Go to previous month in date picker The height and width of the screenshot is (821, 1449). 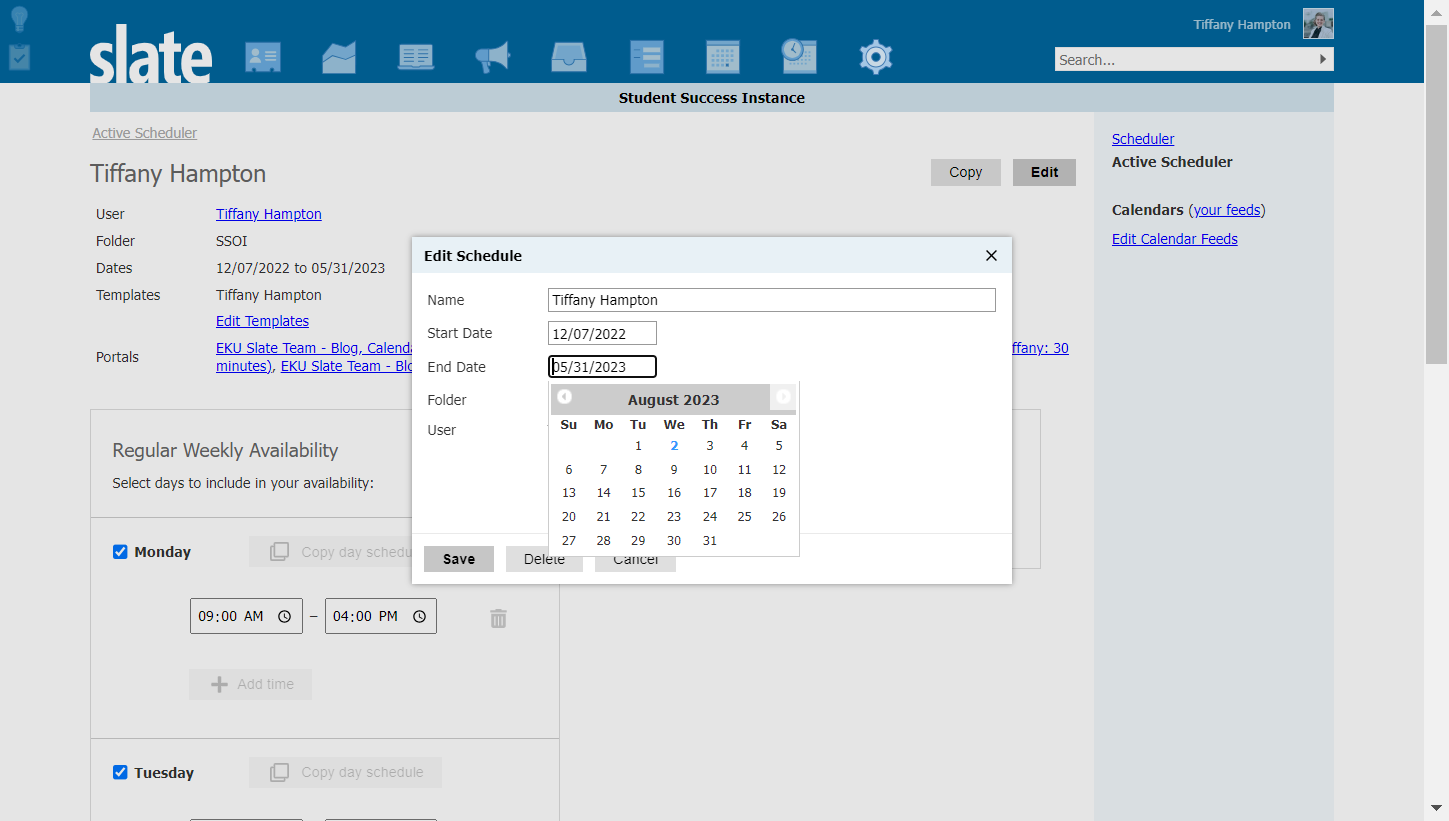click(x=565, y=397)
